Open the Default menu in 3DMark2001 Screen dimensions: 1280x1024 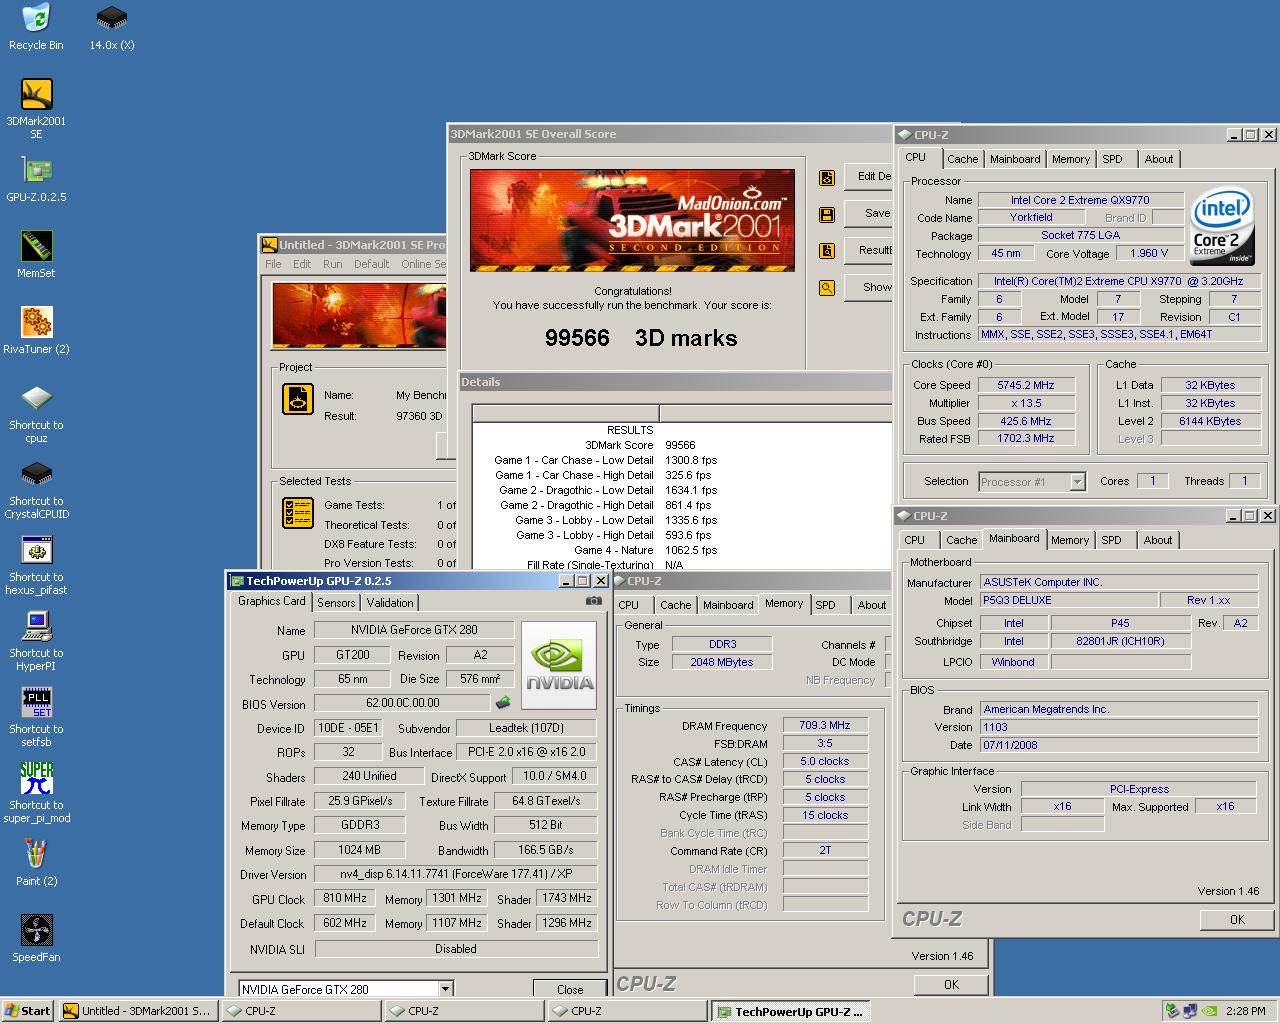(371, 264)
